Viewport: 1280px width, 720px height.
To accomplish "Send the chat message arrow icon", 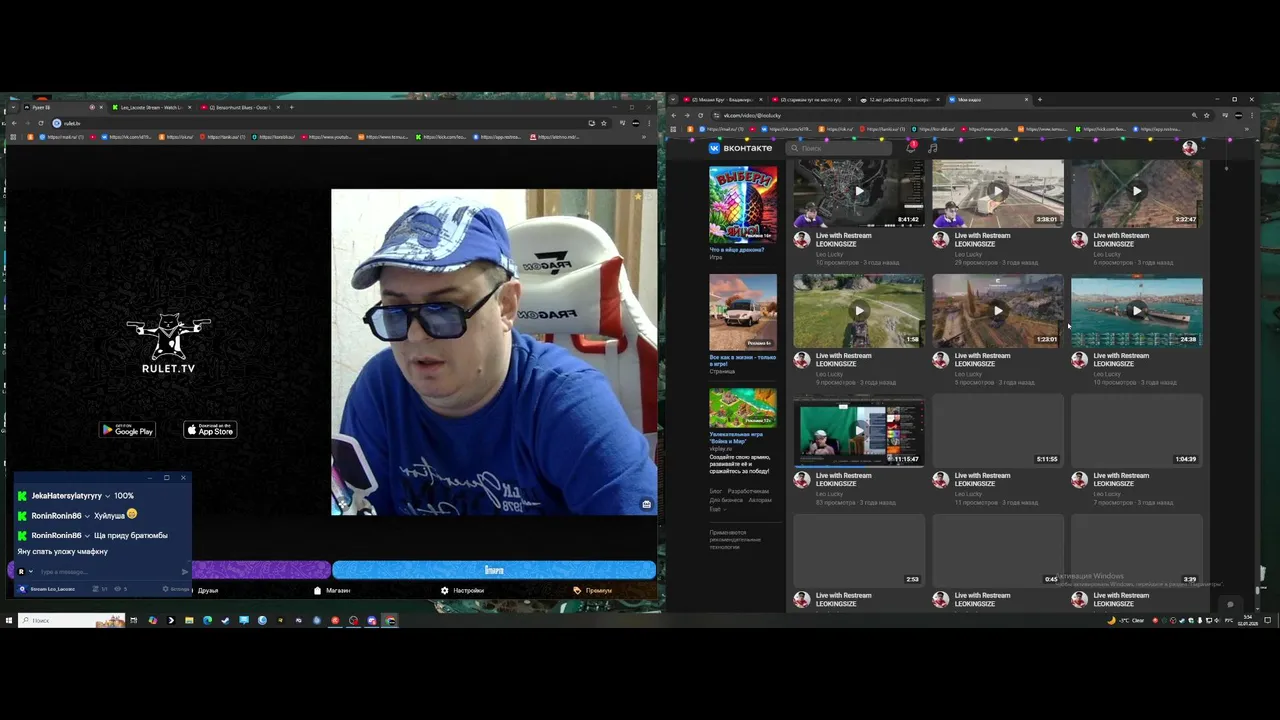I will point(184,572).
